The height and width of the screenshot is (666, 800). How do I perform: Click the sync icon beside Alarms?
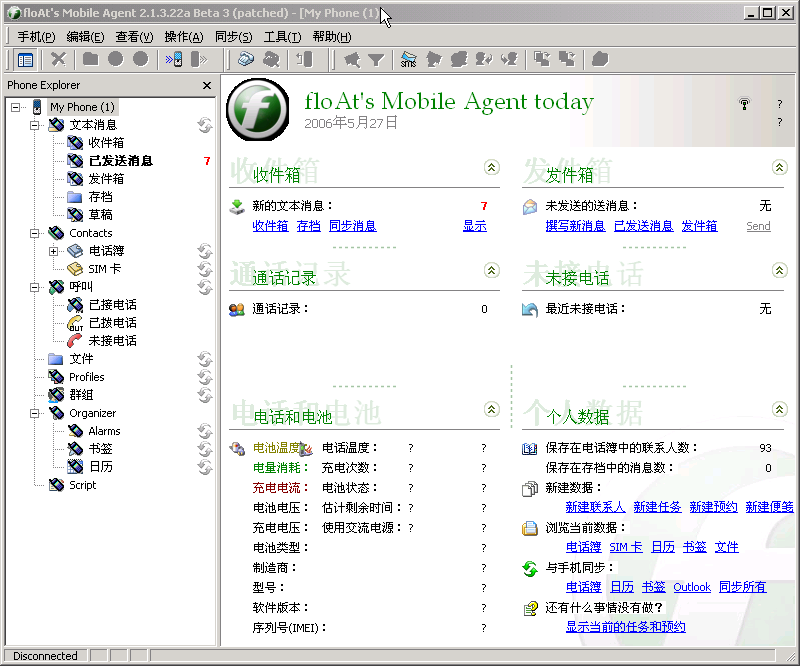click(x=205, y=431)
